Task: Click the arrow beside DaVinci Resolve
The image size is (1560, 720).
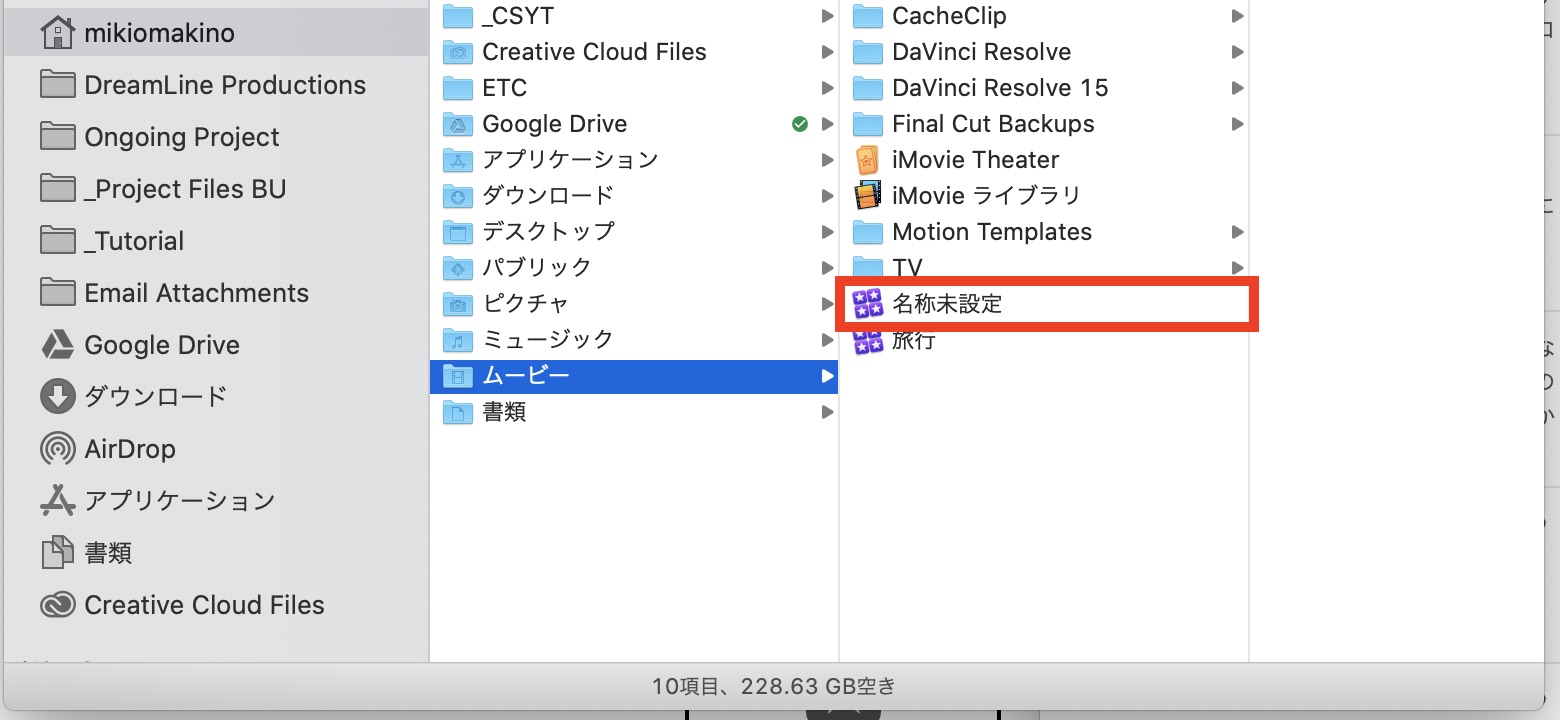Action: click(x=1237, y=52)
